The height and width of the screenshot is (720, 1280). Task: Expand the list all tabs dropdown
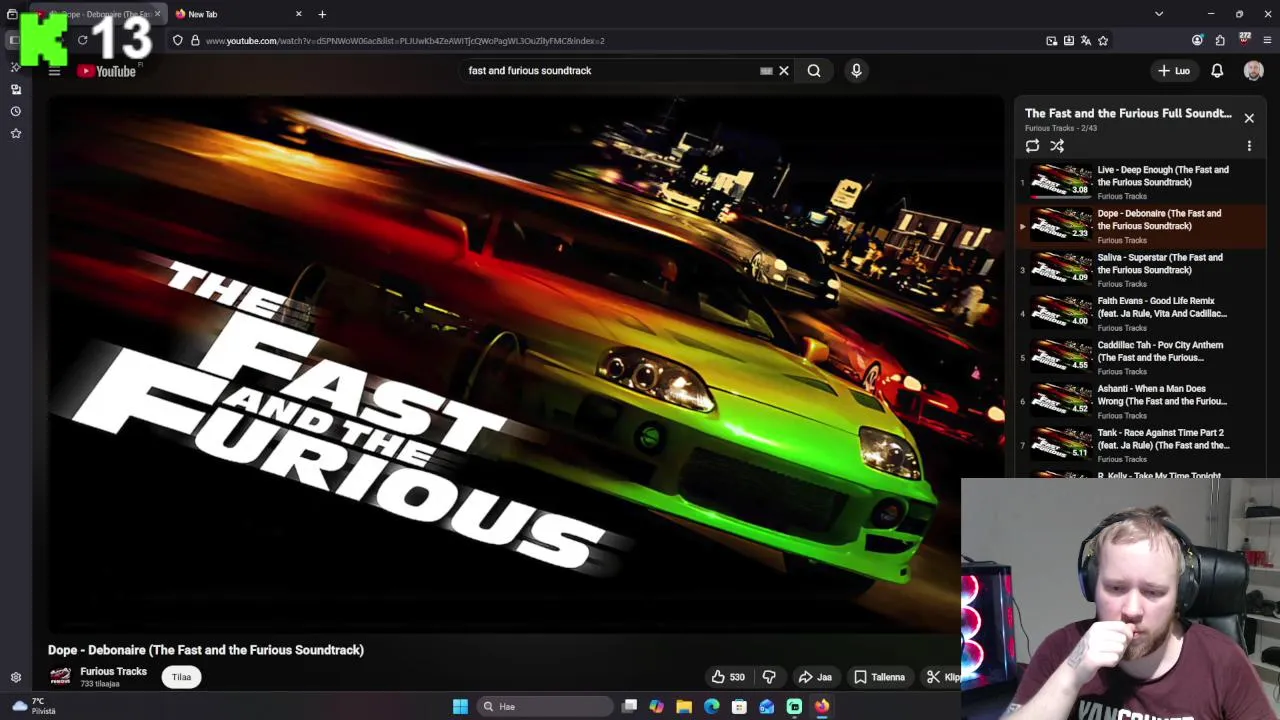(x=1159, y=14)
